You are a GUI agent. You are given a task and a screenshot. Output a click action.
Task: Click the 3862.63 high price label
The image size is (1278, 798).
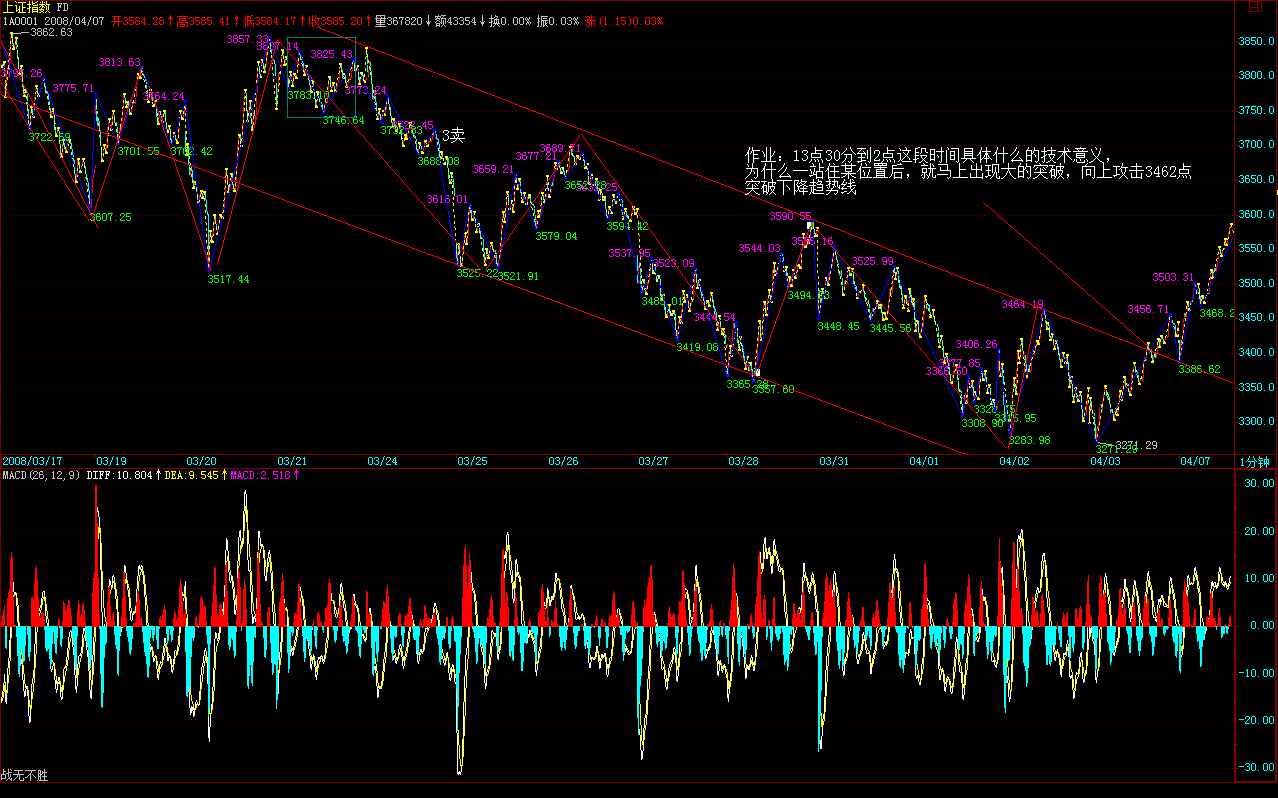(x=50, y=32)
